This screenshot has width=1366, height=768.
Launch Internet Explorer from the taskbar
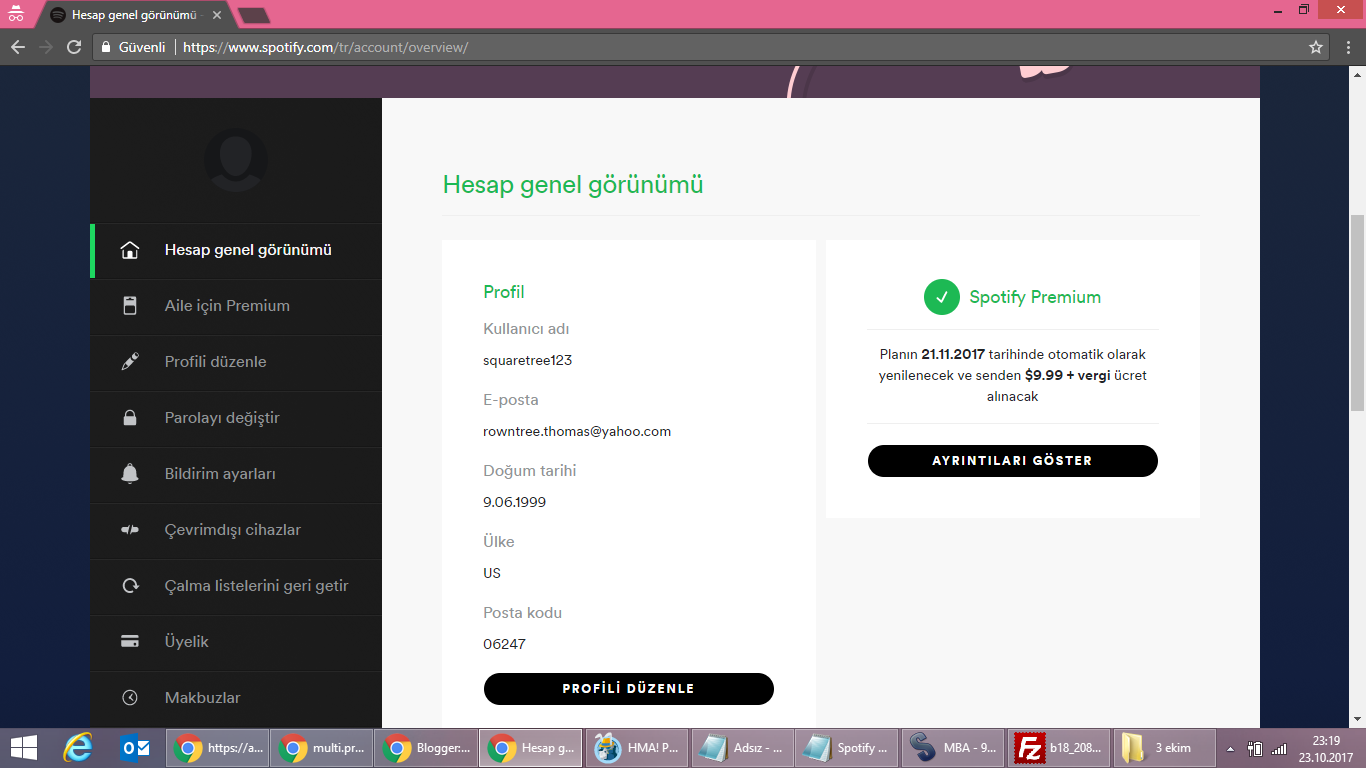[78, 748]
